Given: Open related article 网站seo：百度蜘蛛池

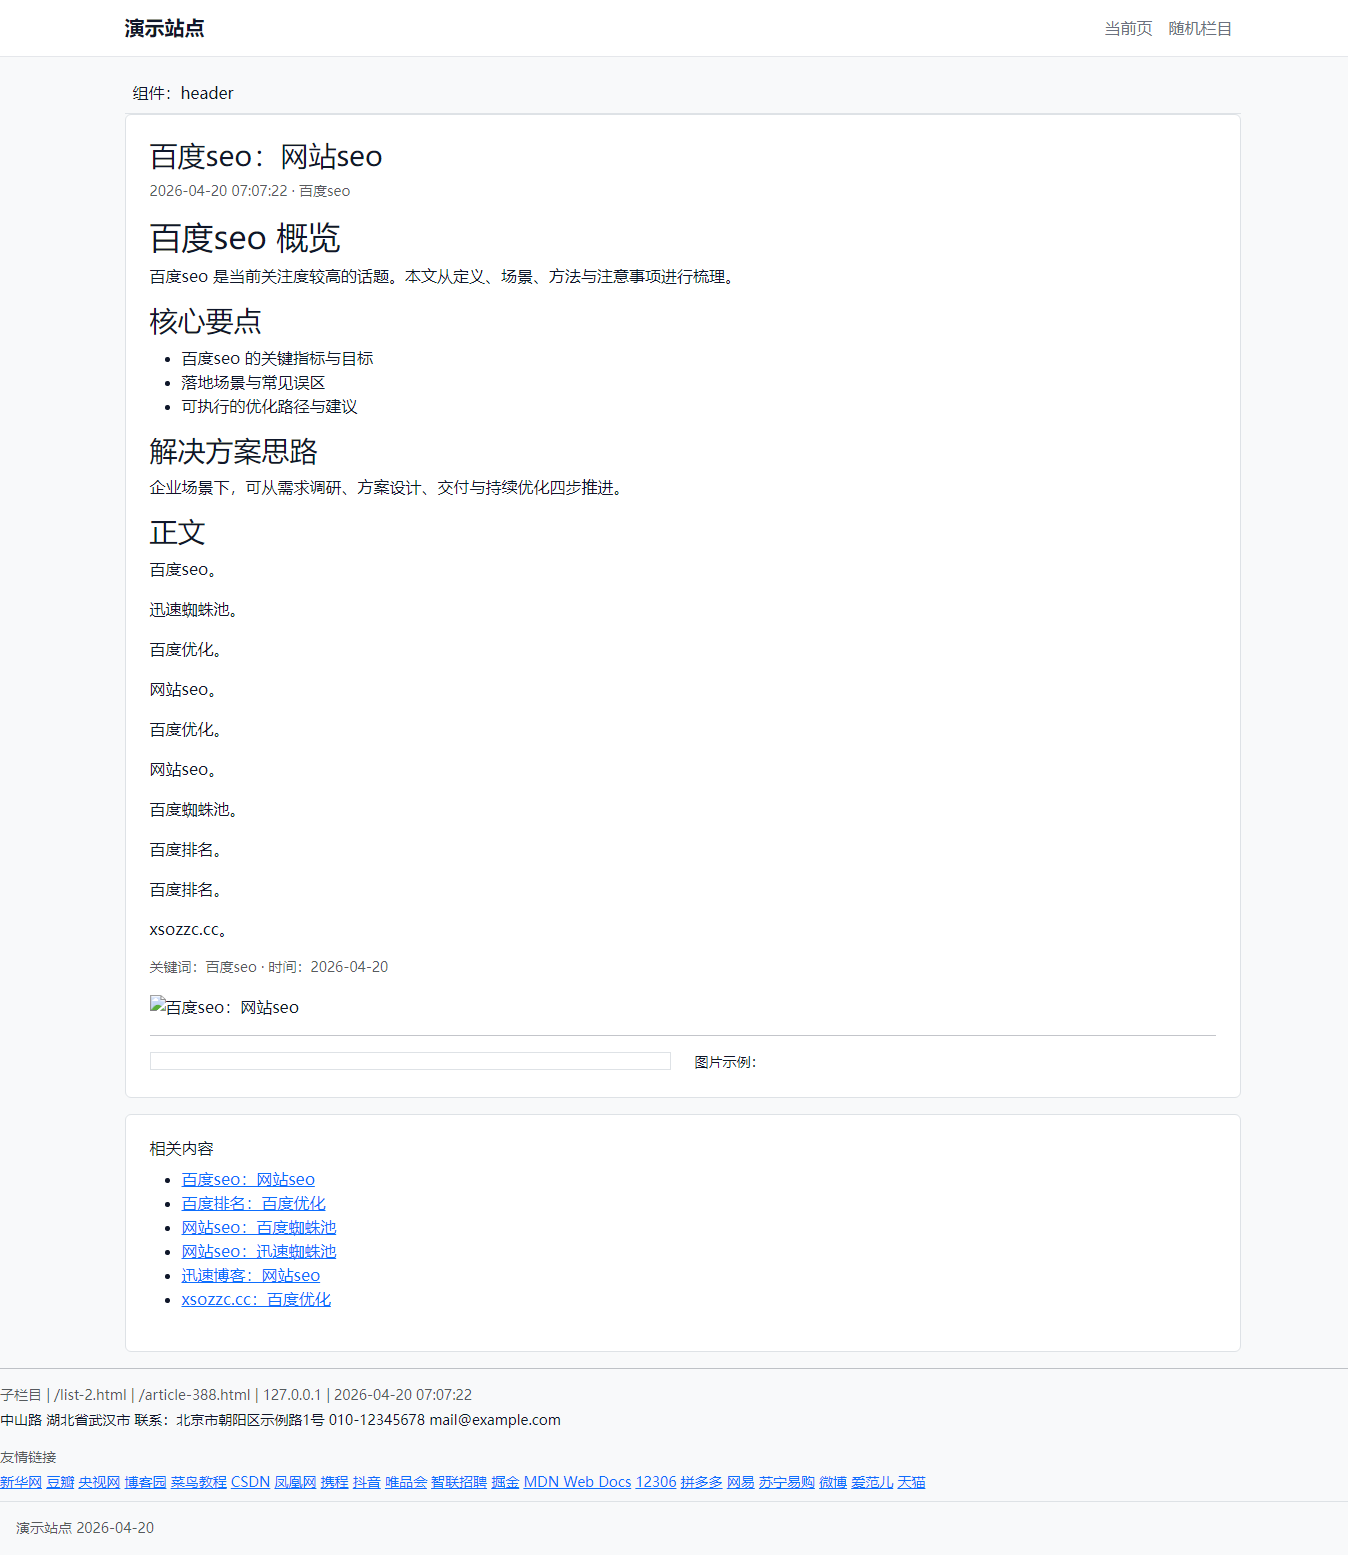Looking at the screenshot, I should click(258, 1228).
